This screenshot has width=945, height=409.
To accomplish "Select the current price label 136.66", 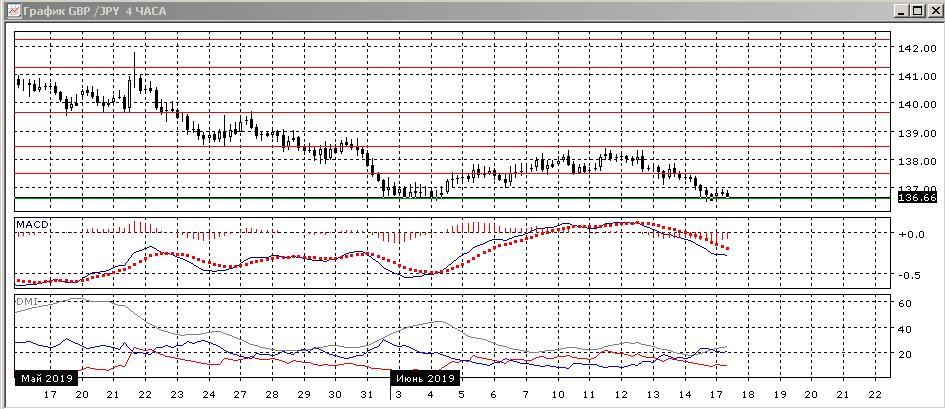I will [917, 198].
